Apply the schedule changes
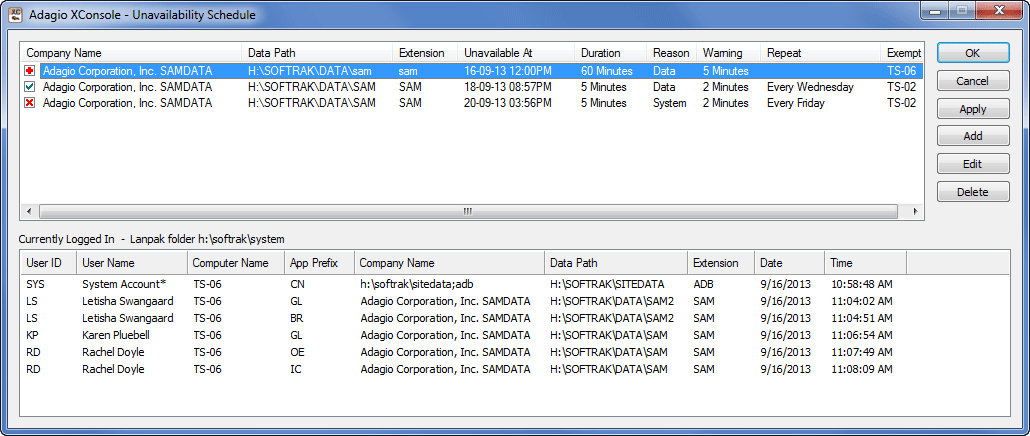This screenshot has width=1030, height=436. (972, 109)
